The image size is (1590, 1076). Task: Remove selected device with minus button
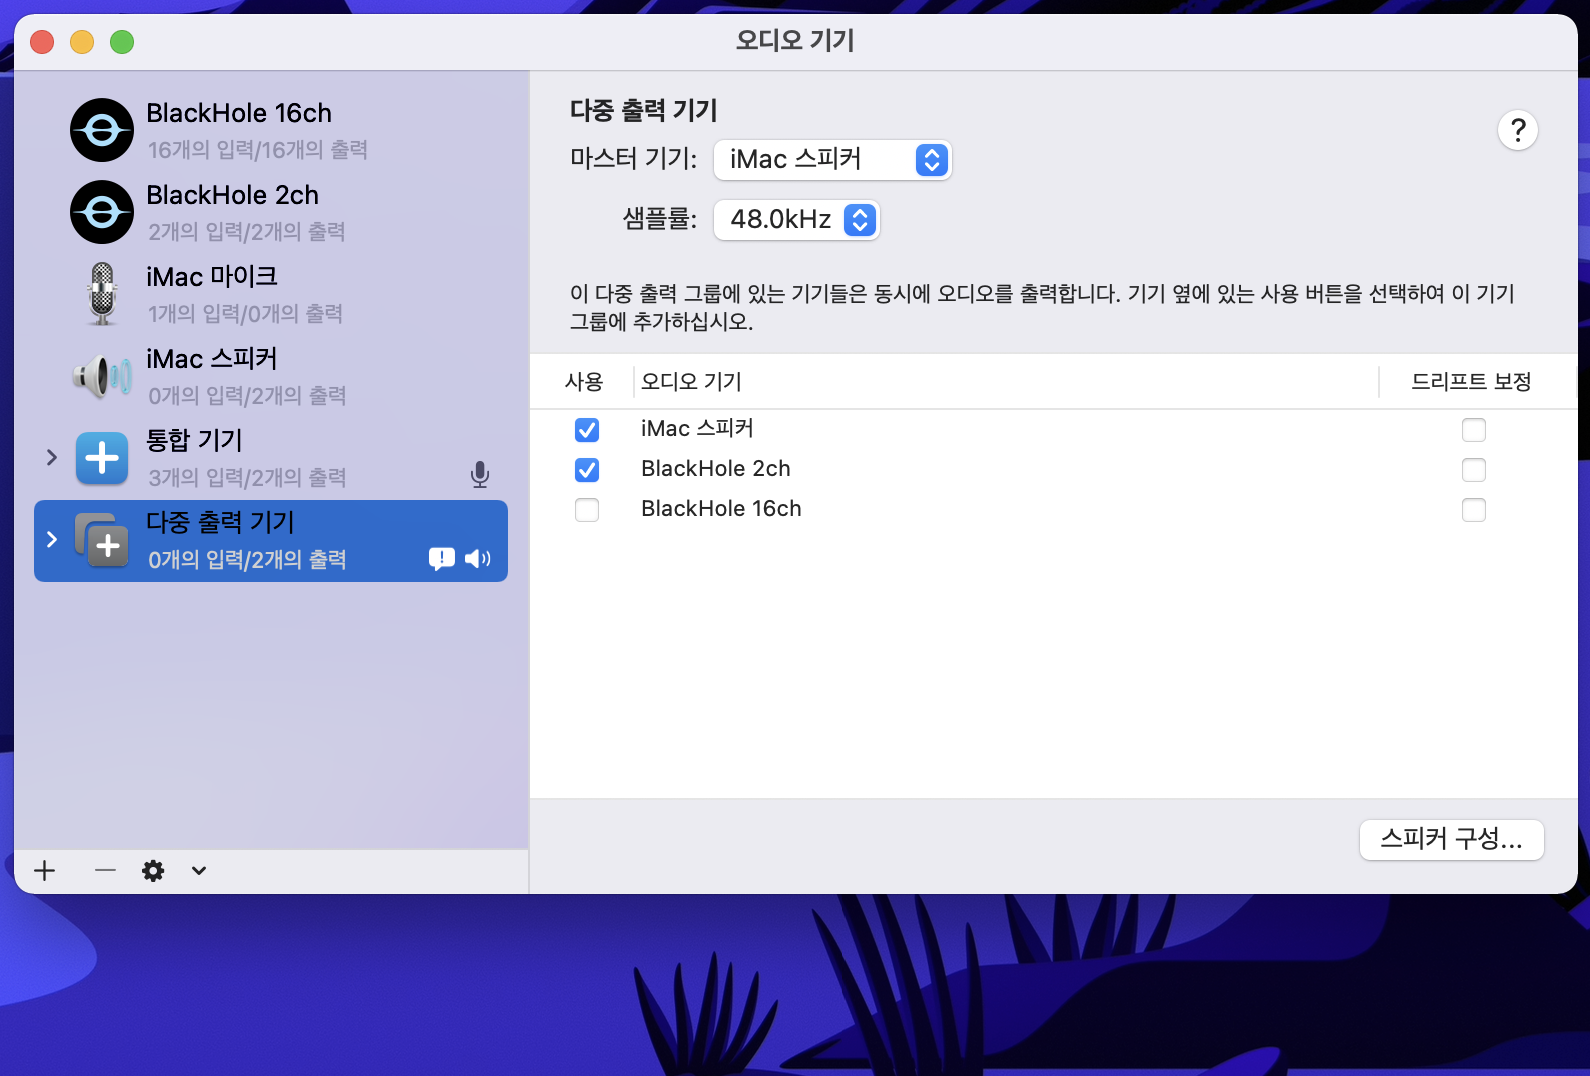pos(105,870)
